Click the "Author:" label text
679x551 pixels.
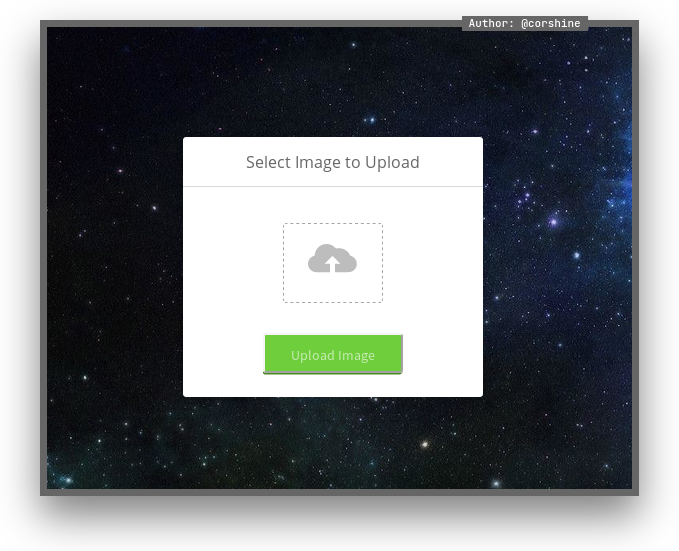(x=491, y=24)
